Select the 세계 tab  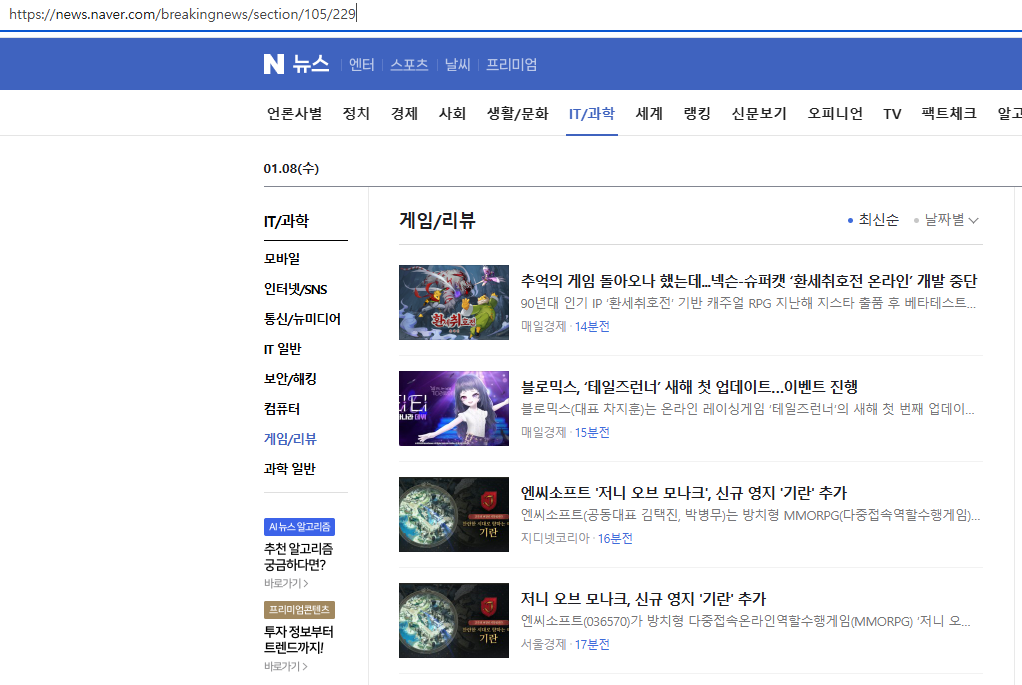pyautogui.click(x=649, y=113)
